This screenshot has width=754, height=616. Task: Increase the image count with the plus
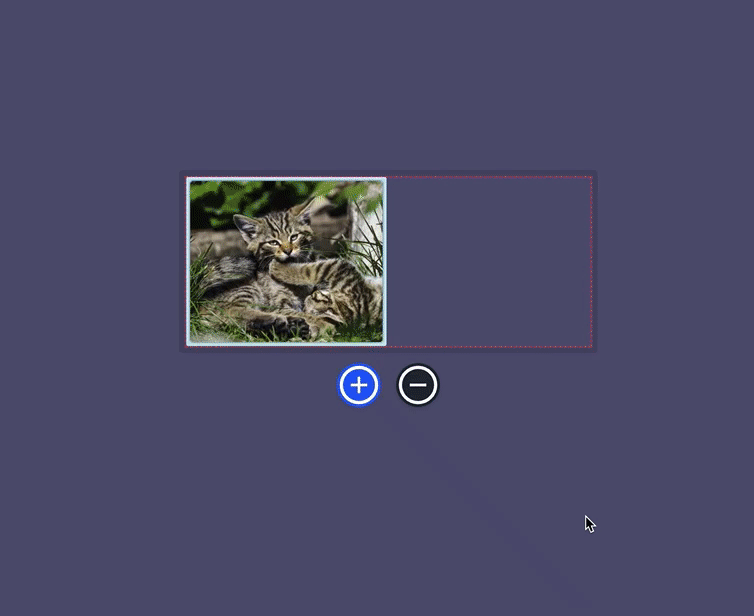(359, 385)
